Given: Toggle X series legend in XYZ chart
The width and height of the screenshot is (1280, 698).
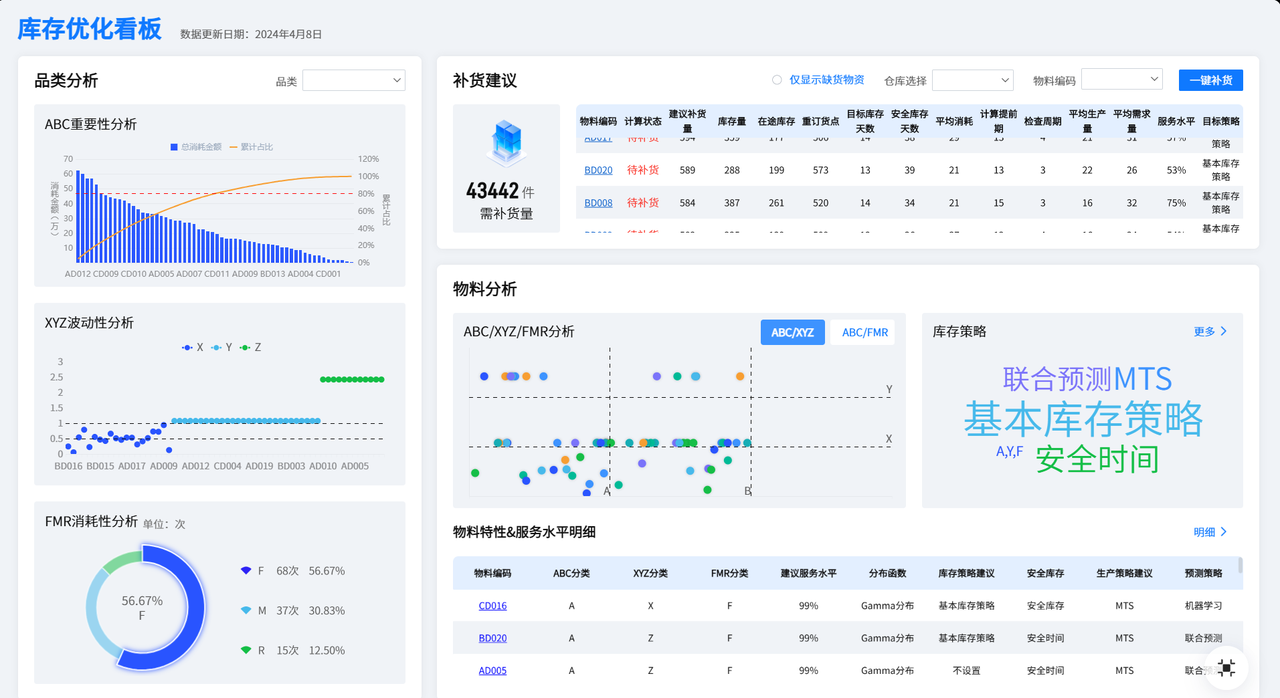Looking at the screenshot, I should [x=192, y=347].
